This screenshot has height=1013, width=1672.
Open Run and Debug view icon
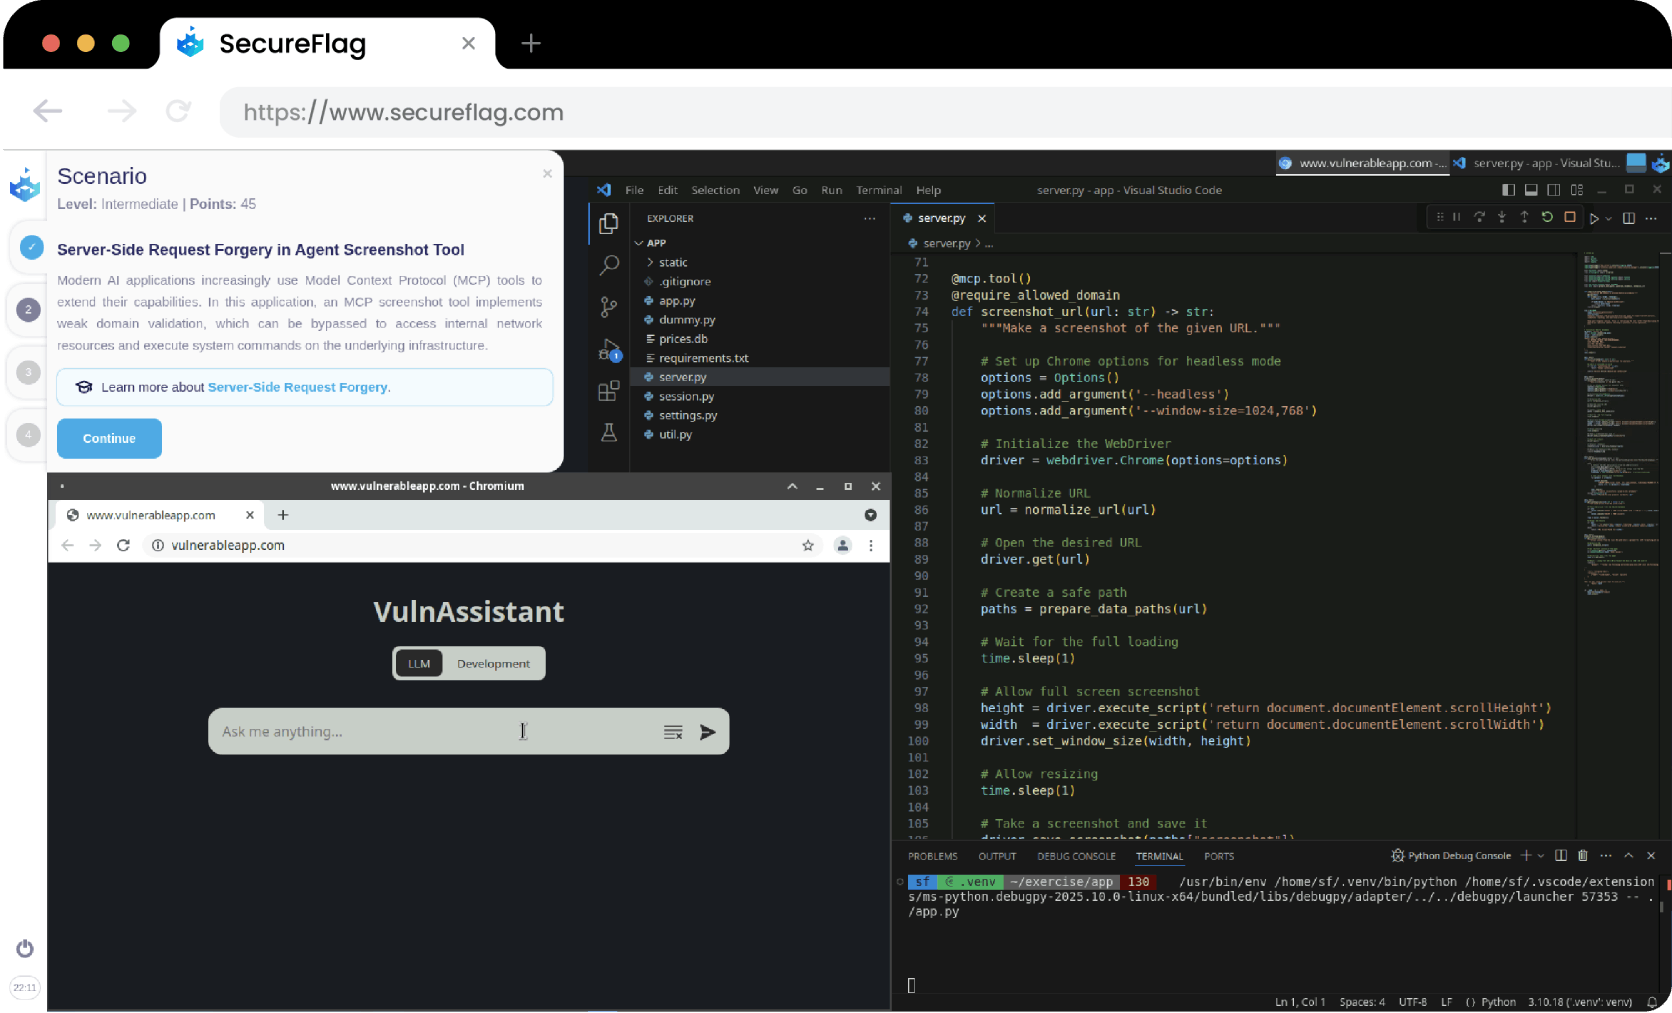click(x=608, y=350)
